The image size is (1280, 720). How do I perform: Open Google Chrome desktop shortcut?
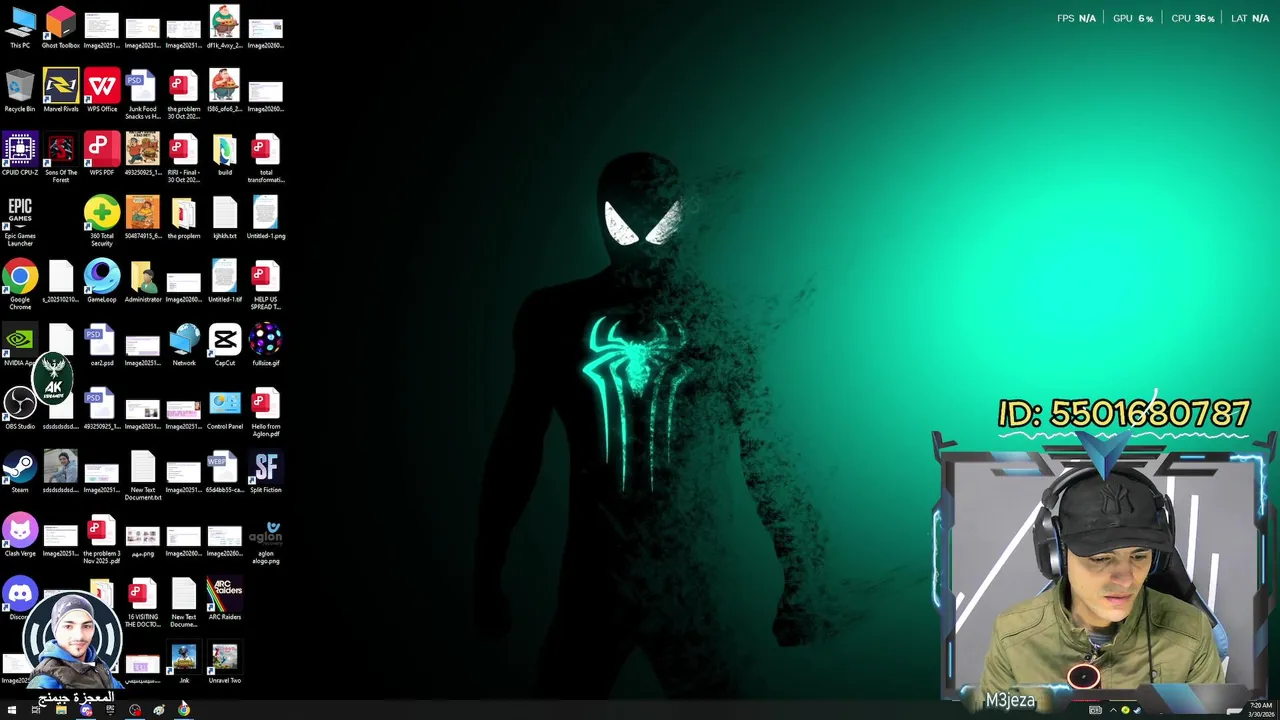pyautogui.click(x=20, y=285)
